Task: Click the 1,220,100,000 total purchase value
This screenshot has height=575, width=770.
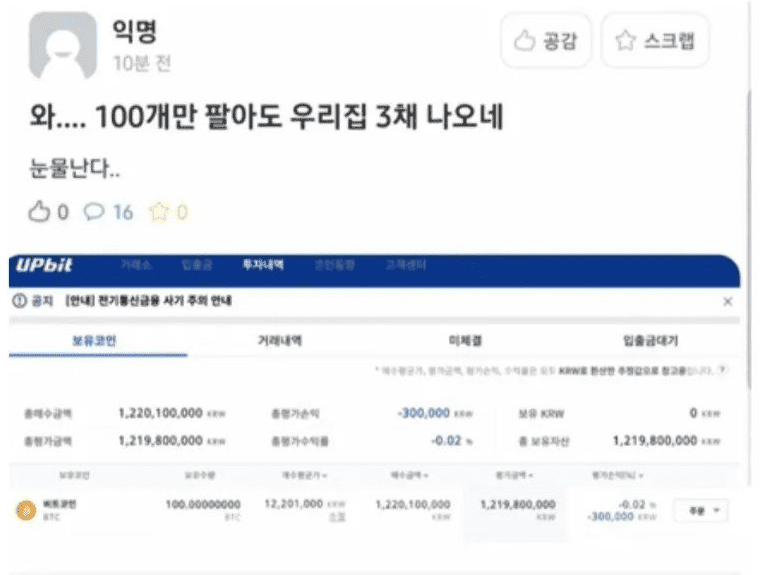Action: point(161,413)
